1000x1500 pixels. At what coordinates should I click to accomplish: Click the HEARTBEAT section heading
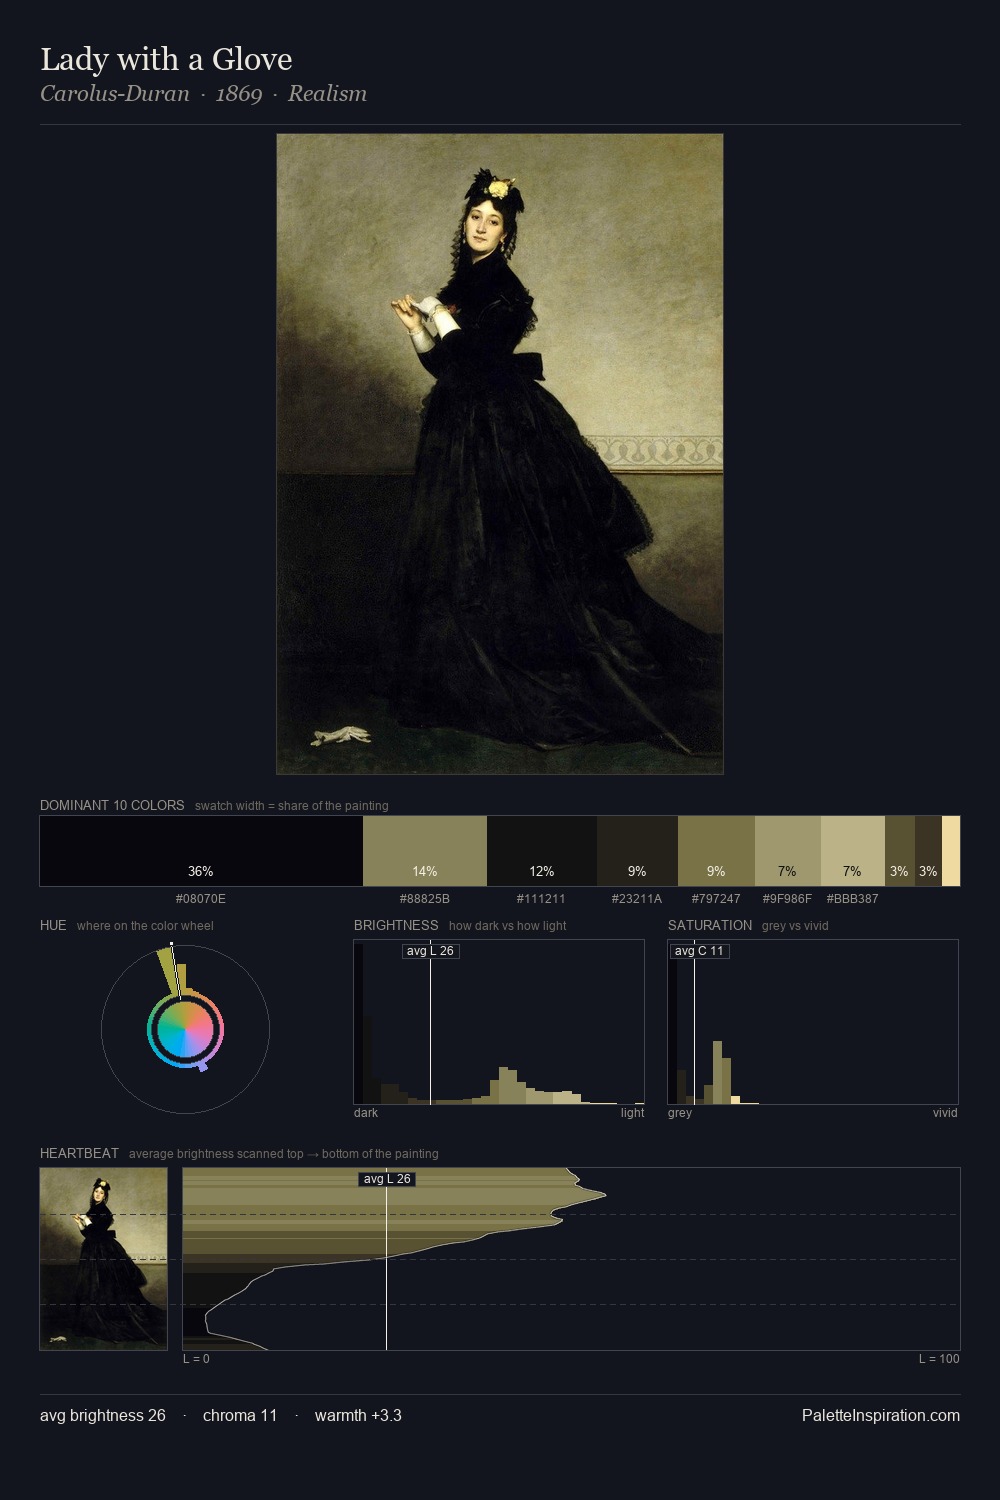79,1153
